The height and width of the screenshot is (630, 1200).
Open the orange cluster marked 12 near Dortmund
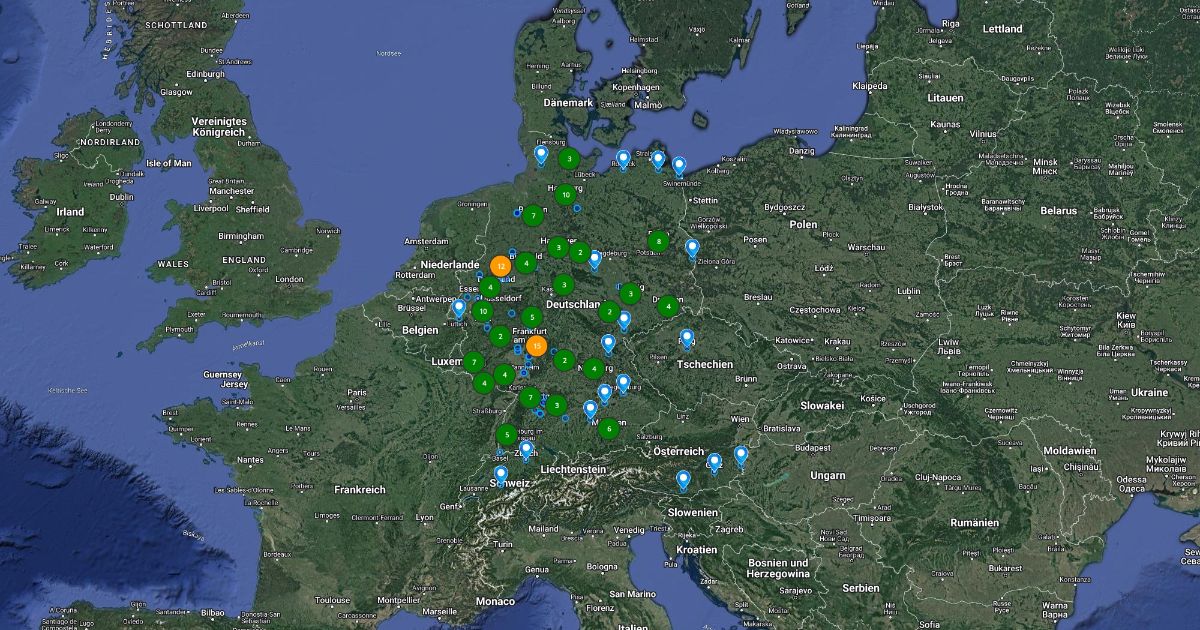500,266
